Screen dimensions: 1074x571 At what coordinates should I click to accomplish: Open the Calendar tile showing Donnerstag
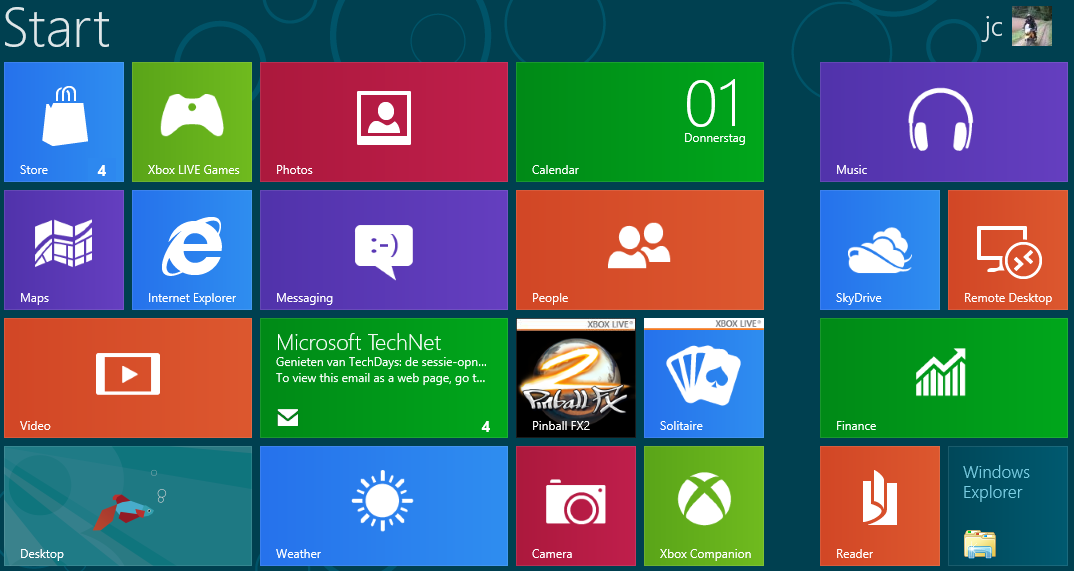640,122
